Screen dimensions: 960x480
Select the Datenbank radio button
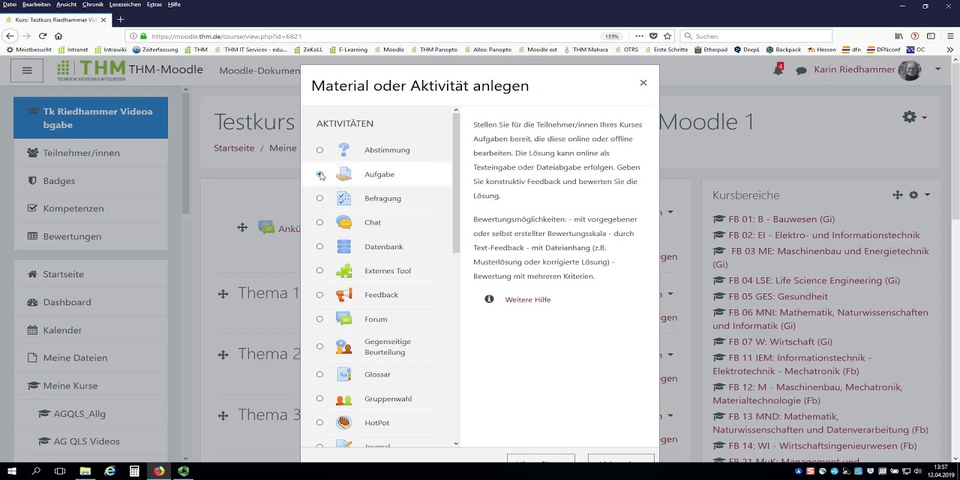(x=320, y=247)
